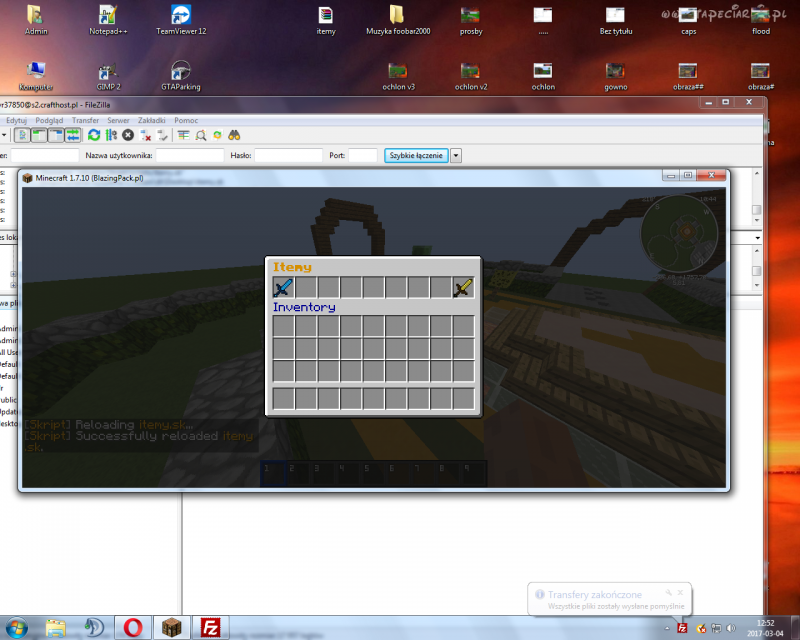
Task: Open Opera browser from taskbar
Action: (x=133, y=628)
